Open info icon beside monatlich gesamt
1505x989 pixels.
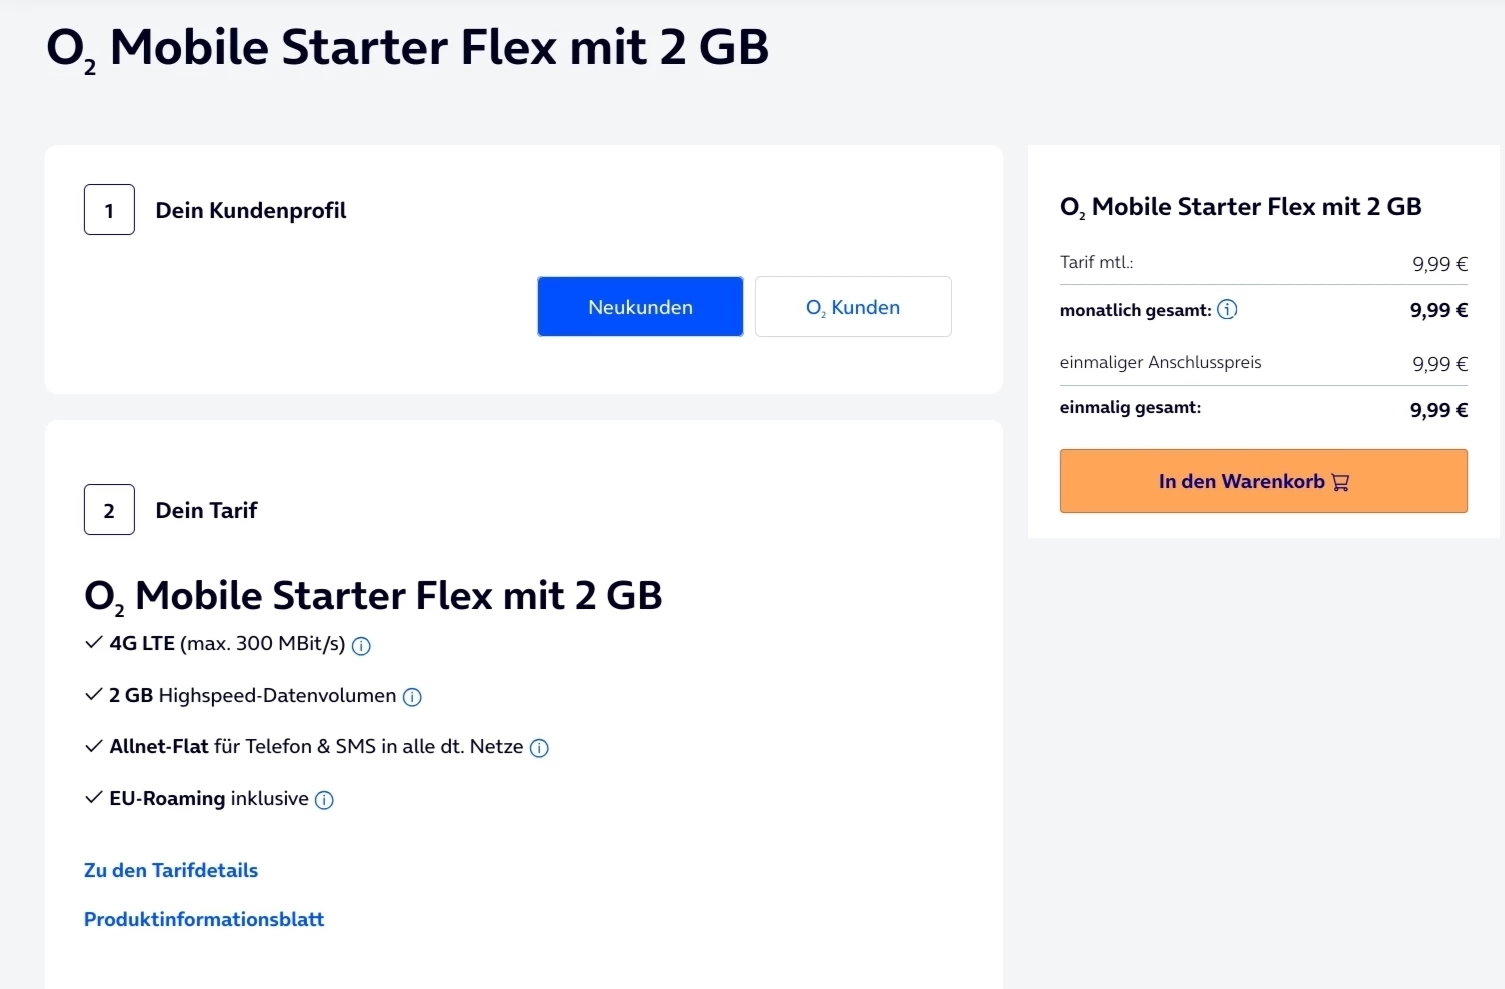[x=1227, y=310]
